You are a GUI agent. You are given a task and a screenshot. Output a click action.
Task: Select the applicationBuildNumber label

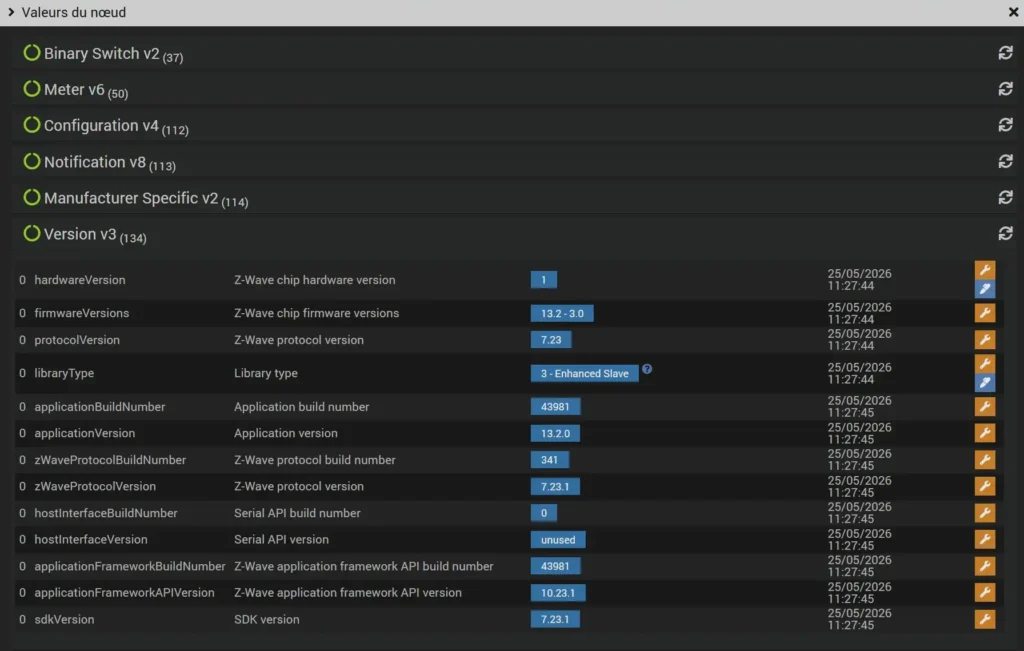click(99, 406)
